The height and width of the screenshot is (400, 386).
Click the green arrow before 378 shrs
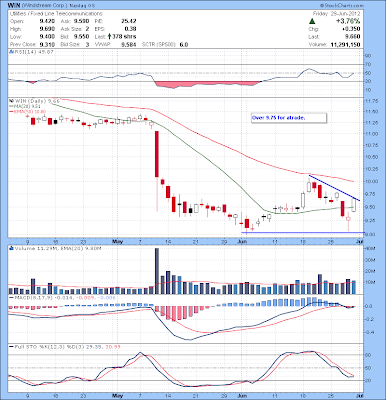click(109, 37)
